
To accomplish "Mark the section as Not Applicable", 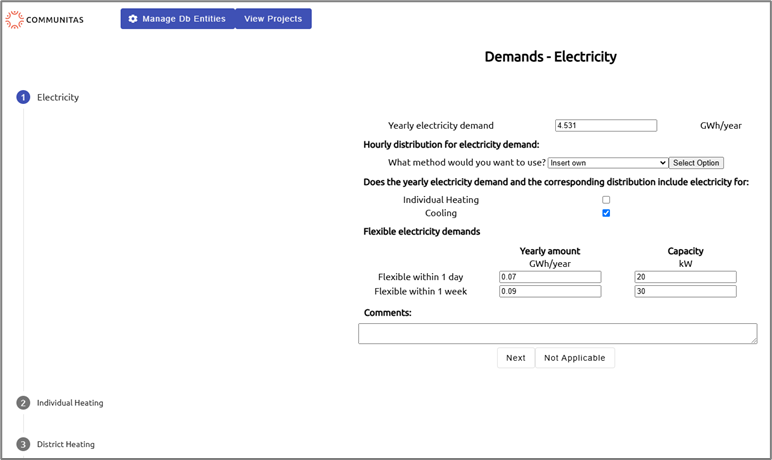I will click(574, 358).
